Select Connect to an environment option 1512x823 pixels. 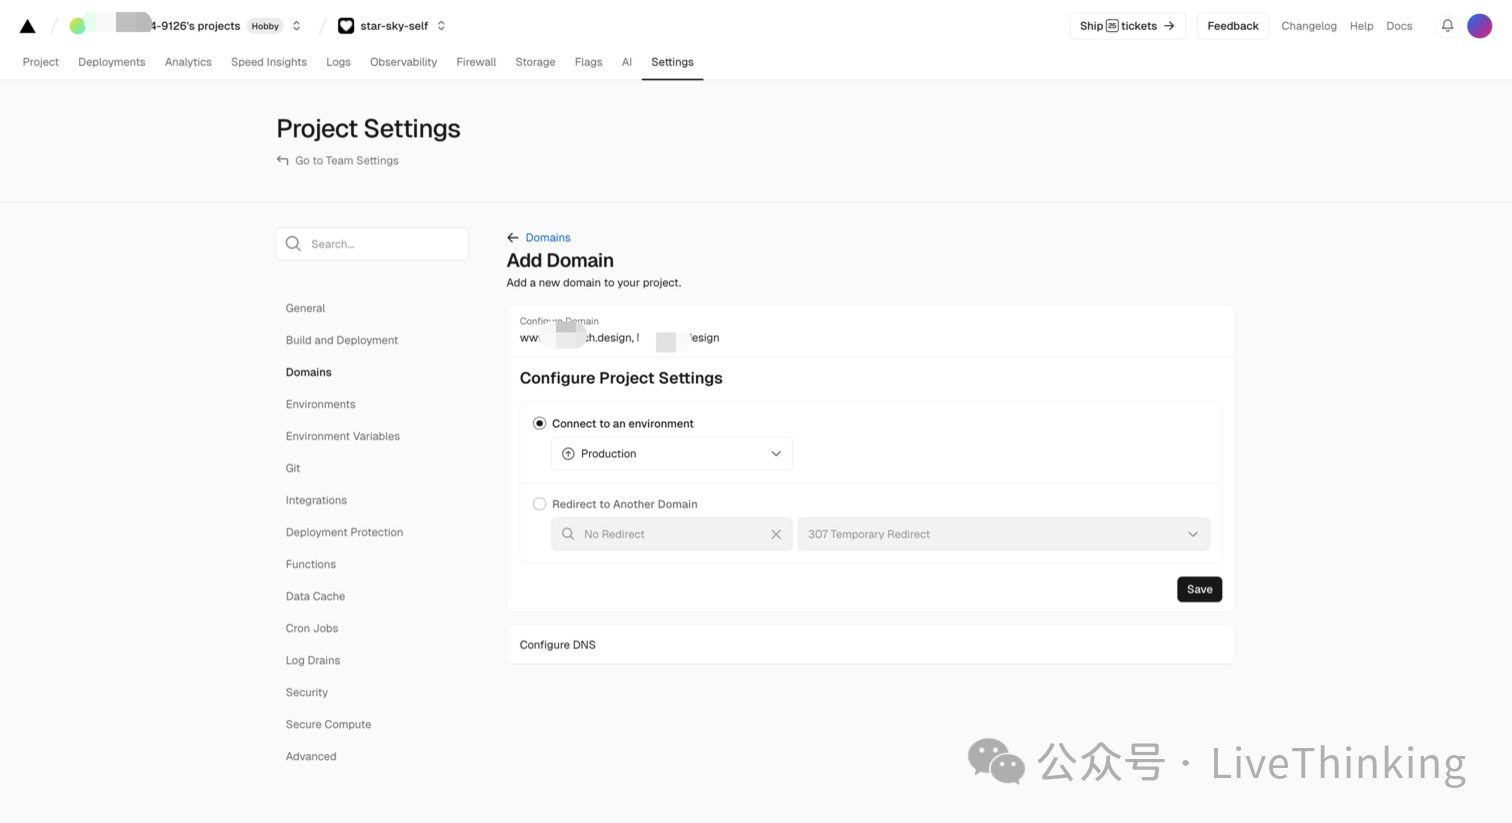tap(540, 424)
